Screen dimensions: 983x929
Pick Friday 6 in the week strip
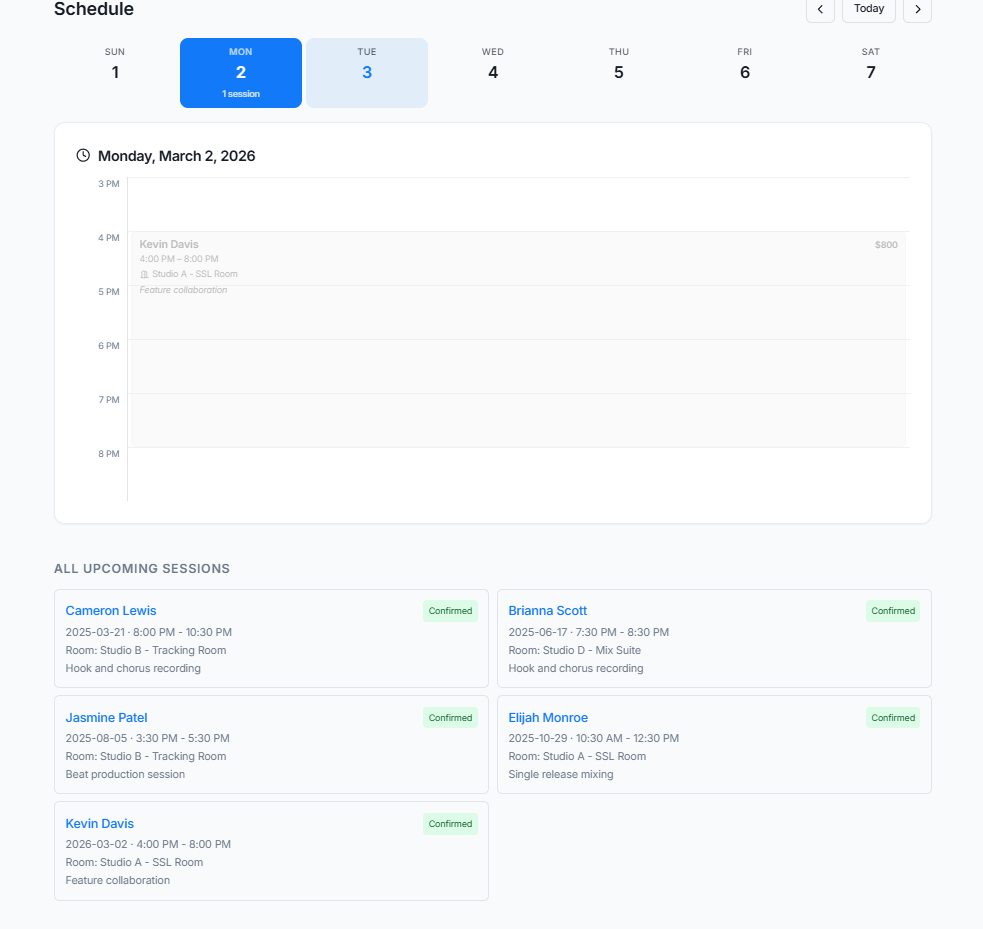745,73
